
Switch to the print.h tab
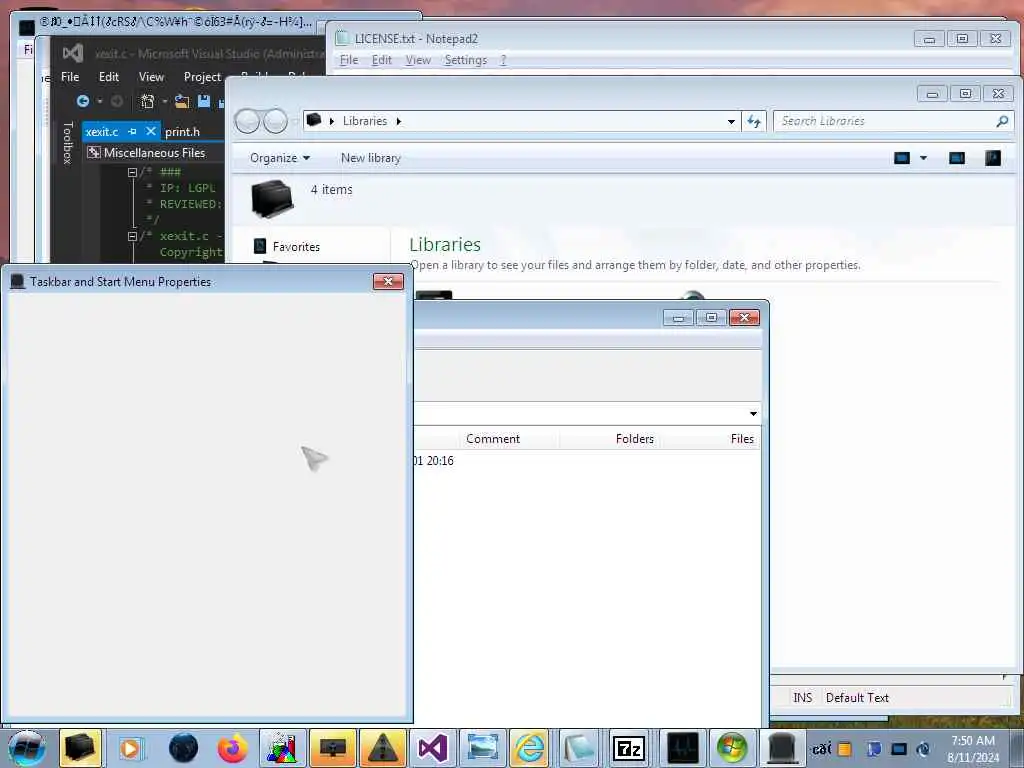pyautogui.click(x=182, y=132)
